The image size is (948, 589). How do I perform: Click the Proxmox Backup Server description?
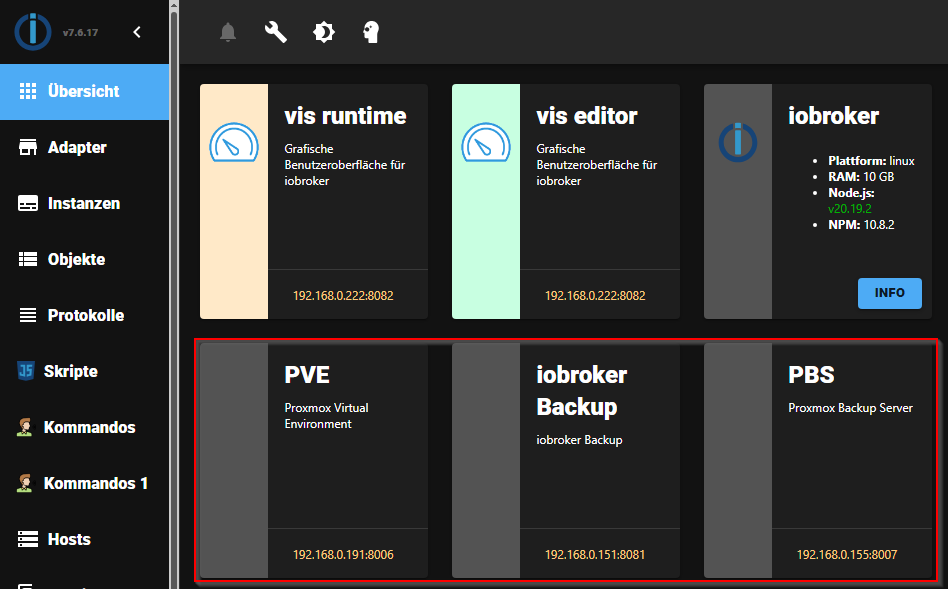coord(850,408)
